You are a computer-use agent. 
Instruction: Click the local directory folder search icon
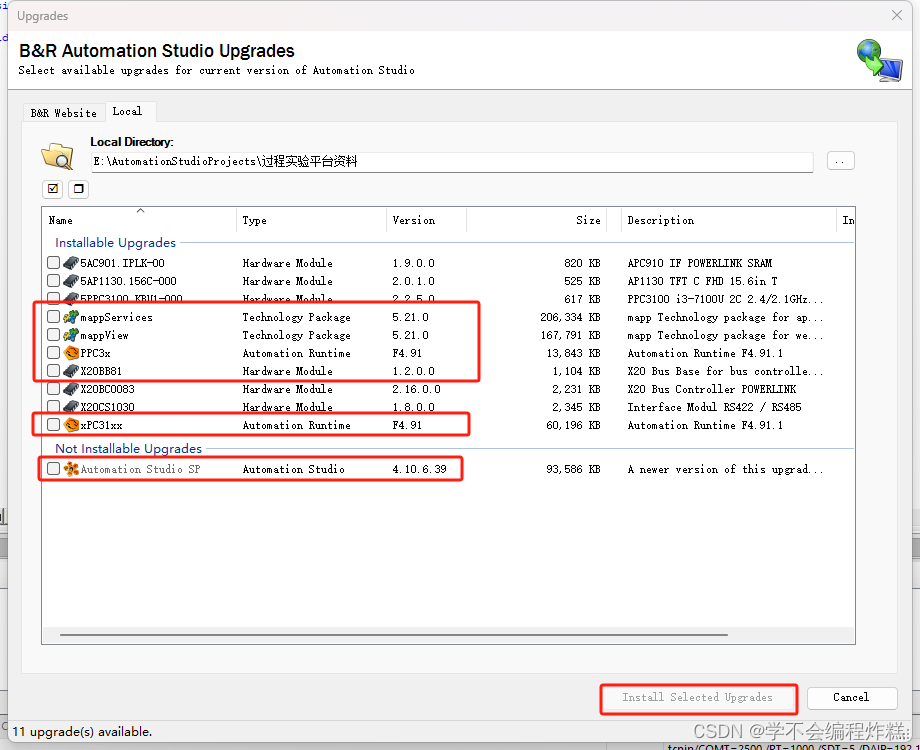58,156
